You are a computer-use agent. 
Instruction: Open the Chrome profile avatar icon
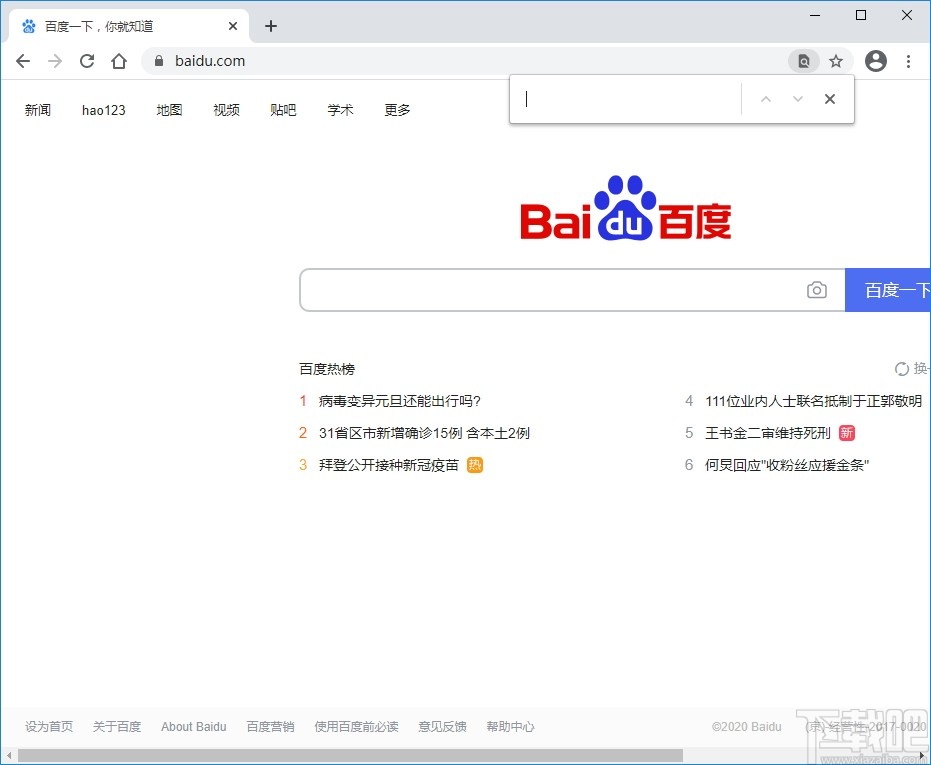click(x=875, y=61)
